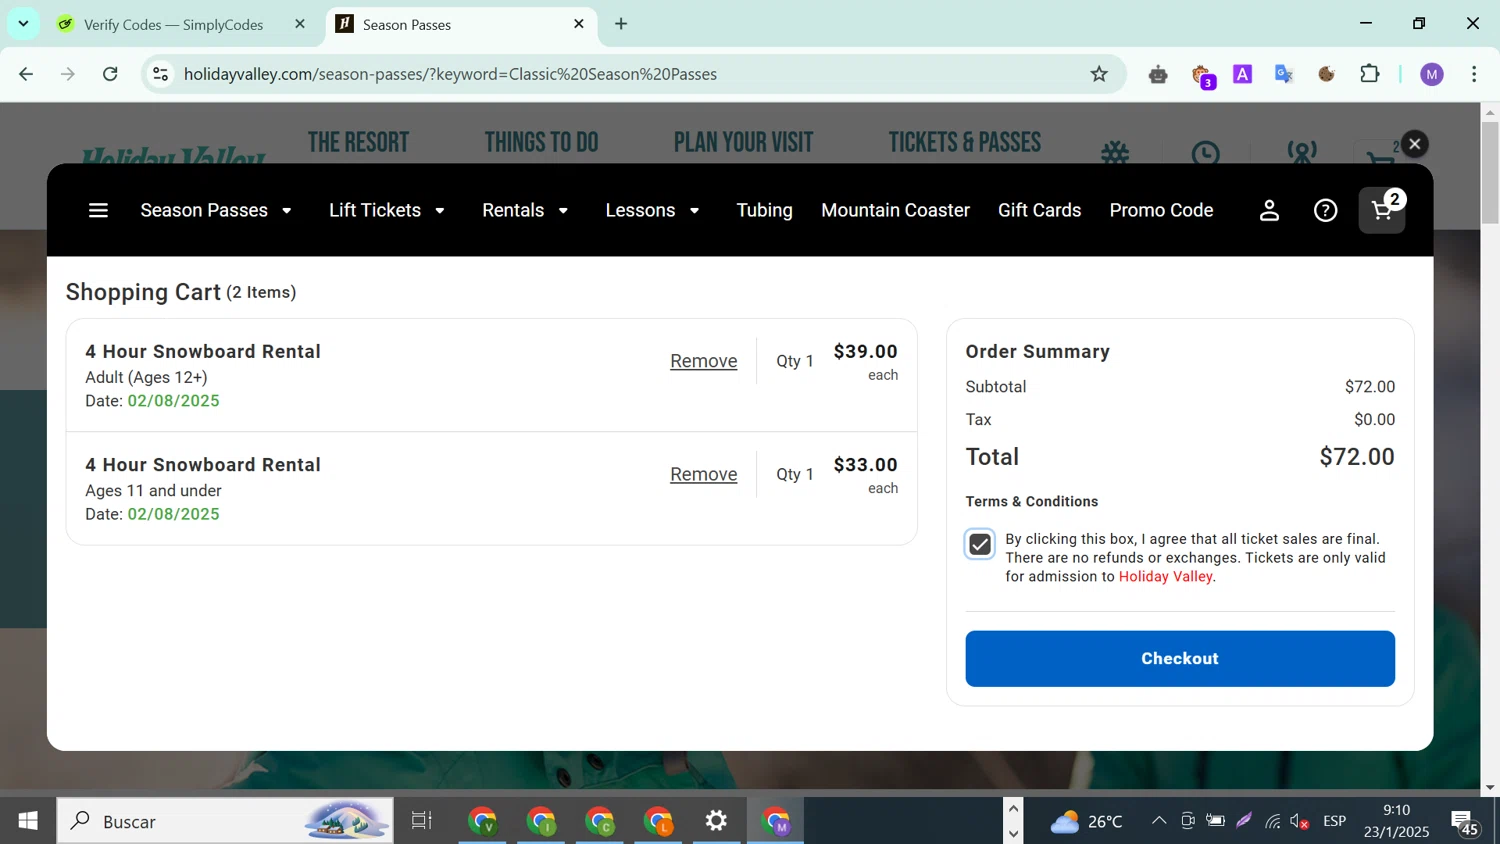Click the Holiday Valley link in terms
The width and height of the screenshot is (1500, 844).
pyautogui.click(x=1165, y=577)
